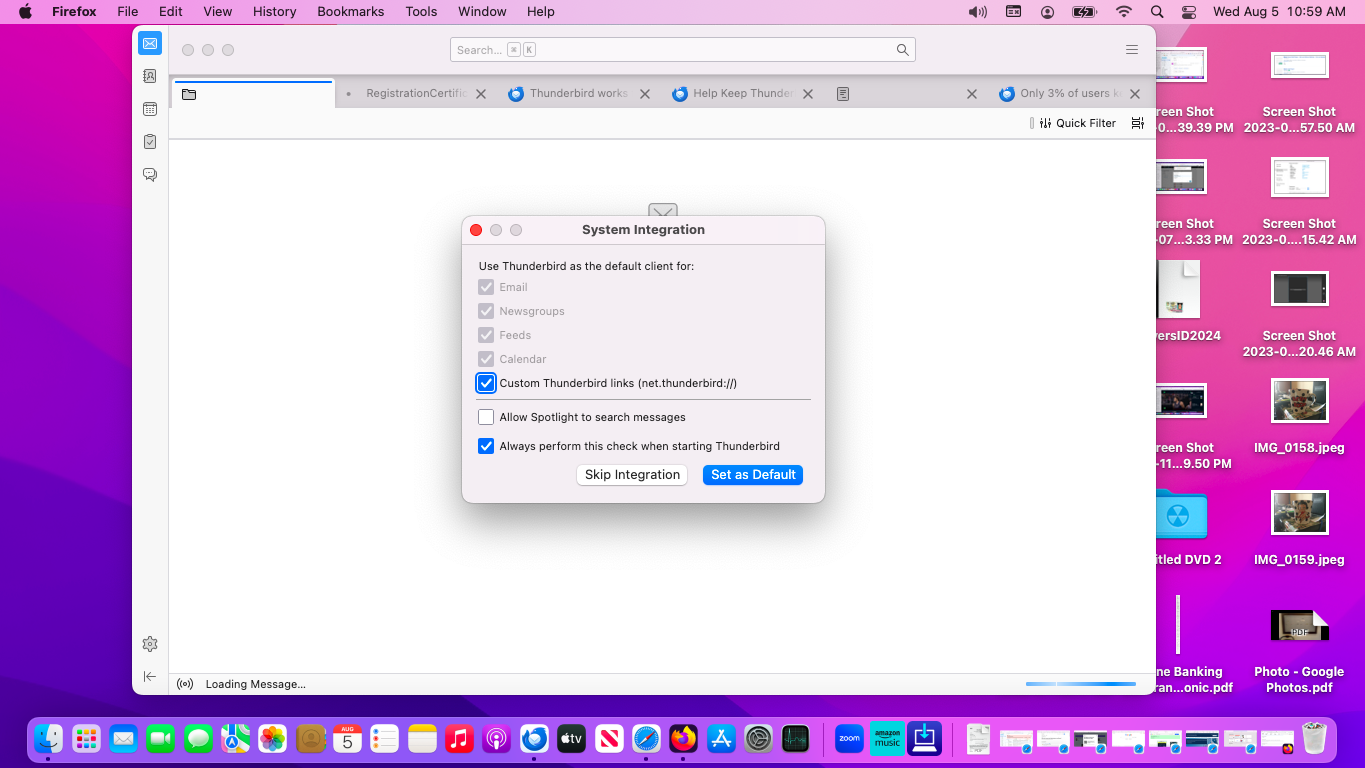This screenshot has height=768, width=1365.
Task: Open the Chat space in Thunderbird sidebar
Action: click(150, 175)
